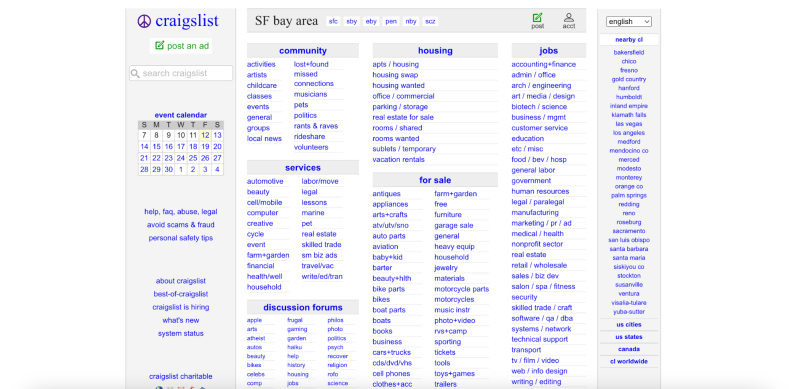This screenshot has width=800, height=389.
Task: Click the event calendar heading link
Action: (181, 115)
